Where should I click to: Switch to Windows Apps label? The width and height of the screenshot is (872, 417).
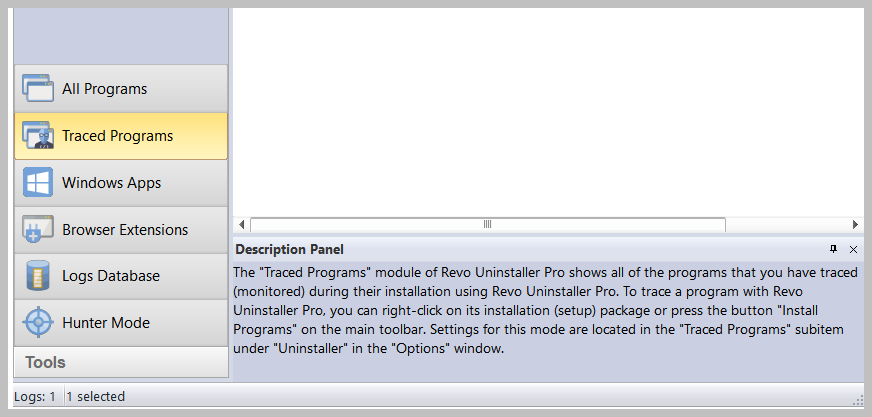point(111,183)
